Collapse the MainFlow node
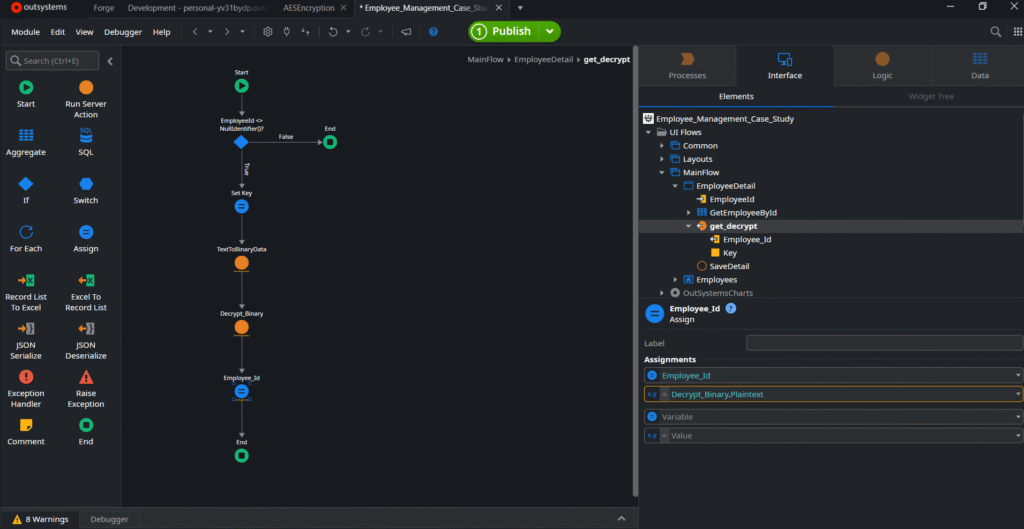The width and height of the screenshot is (1024, 529). [x=662, y=172]
